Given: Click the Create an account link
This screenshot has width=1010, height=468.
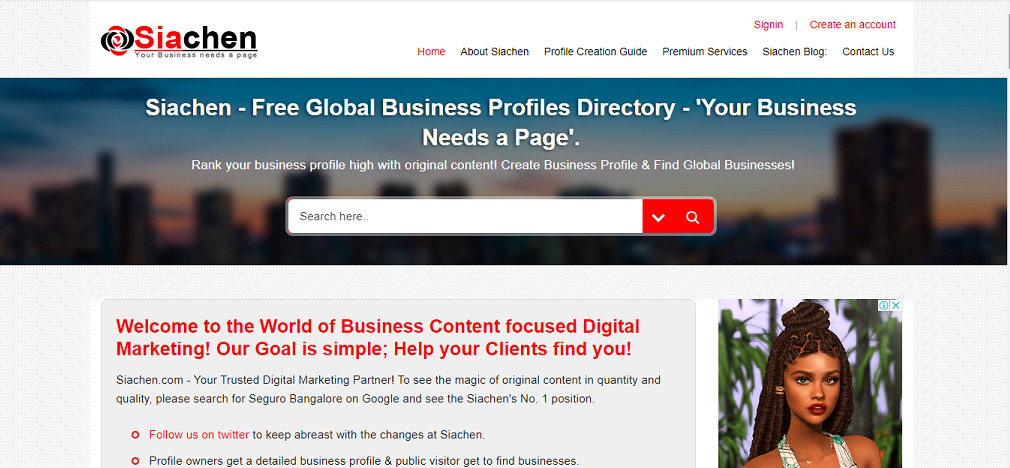Looking at the screenshot, I should [x=852, y=24].
